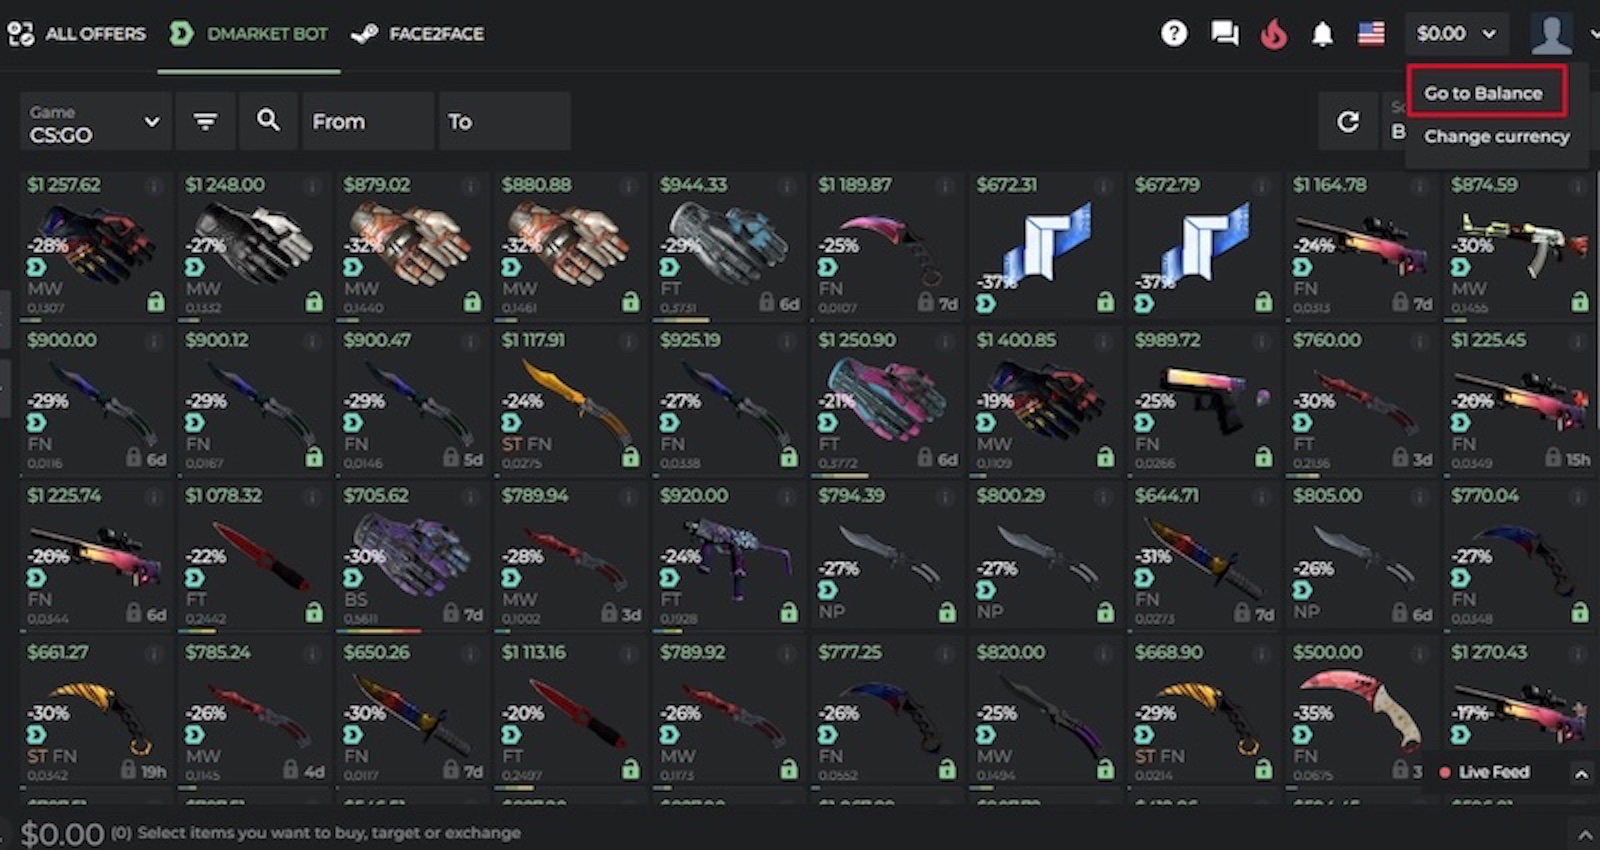The width and height of the screenshot is (1600, 850).
Task: Switch to the Face2Face tab
Action: click(418, 34)
